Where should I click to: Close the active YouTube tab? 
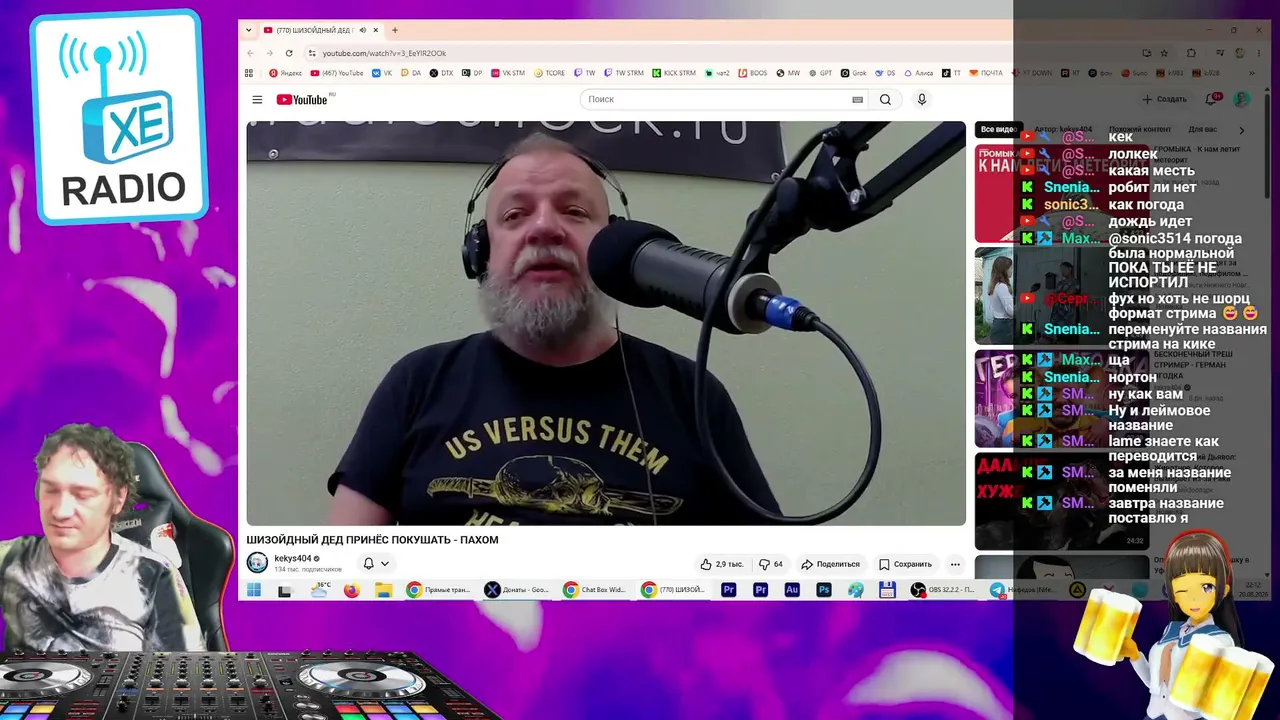375,30
